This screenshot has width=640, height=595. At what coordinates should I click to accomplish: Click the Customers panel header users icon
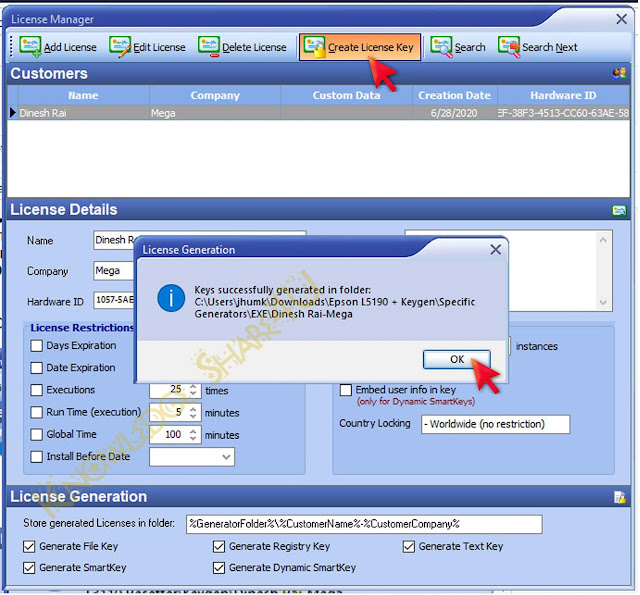pyautogui.click(x=619, y=73)
